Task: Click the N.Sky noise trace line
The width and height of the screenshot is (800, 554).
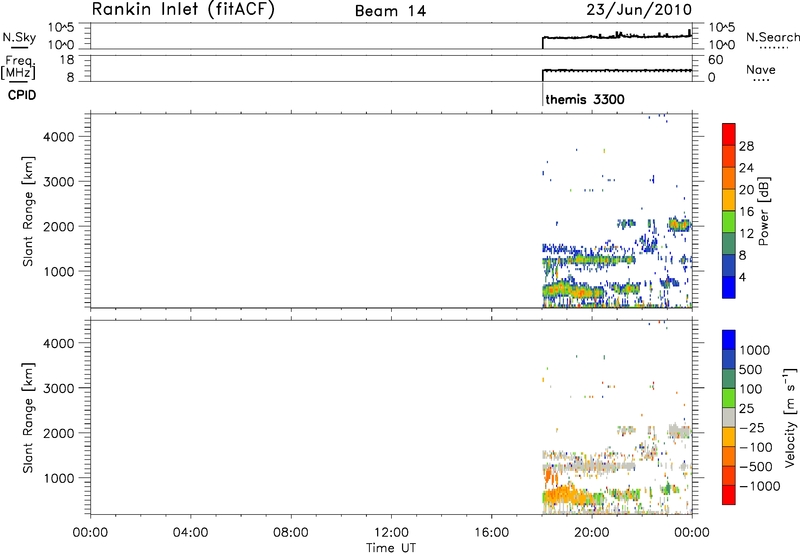Action: (616, 36)
